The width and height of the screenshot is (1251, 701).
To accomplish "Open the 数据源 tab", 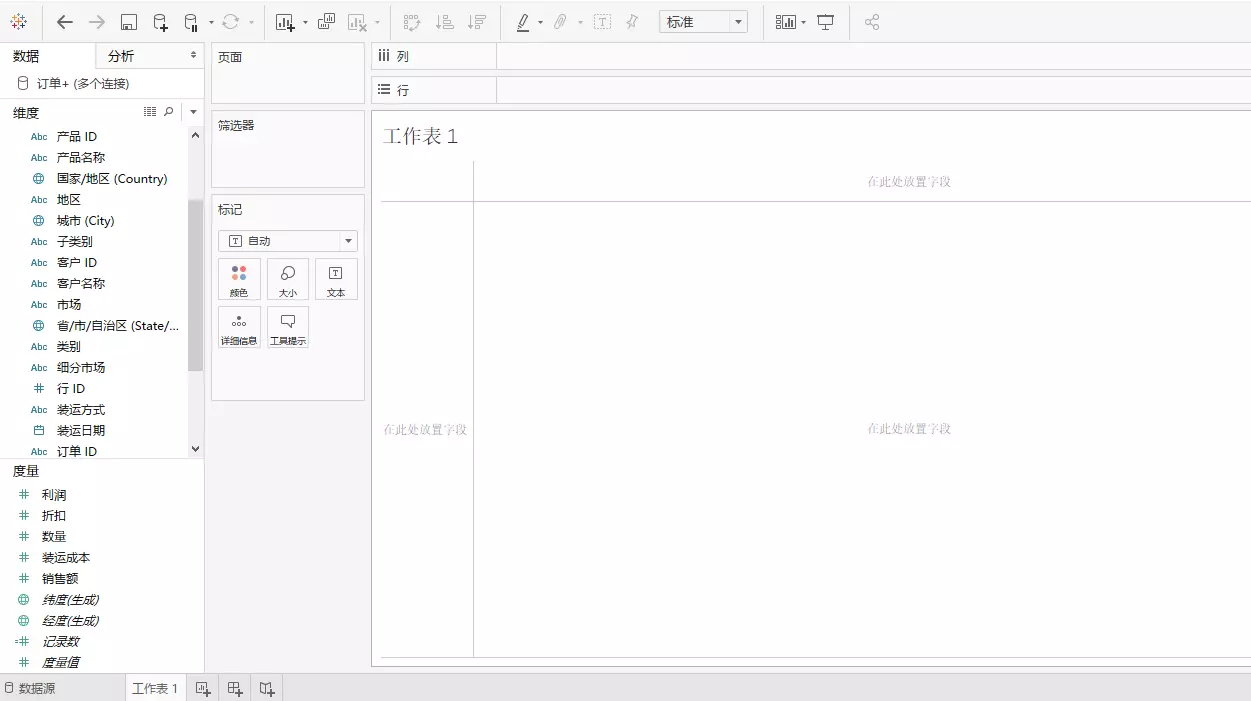I will [30, 688].
